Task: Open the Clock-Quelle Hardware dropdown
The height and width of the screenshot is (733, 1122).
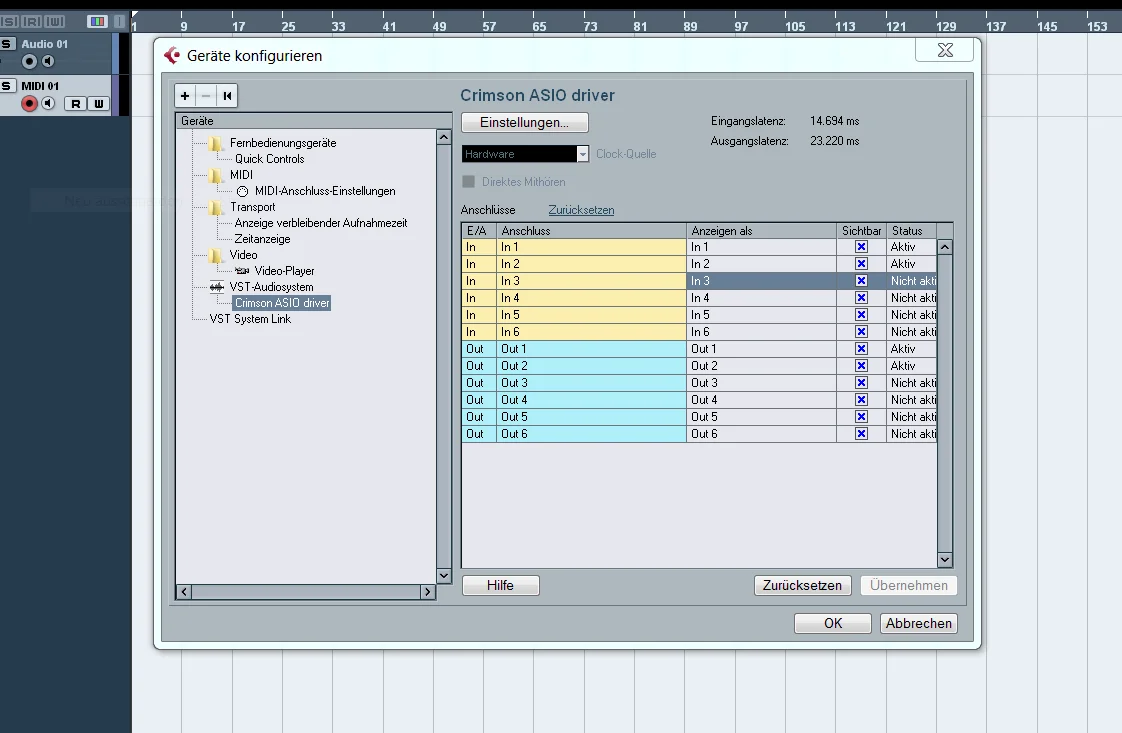Action: pos(583,154)
